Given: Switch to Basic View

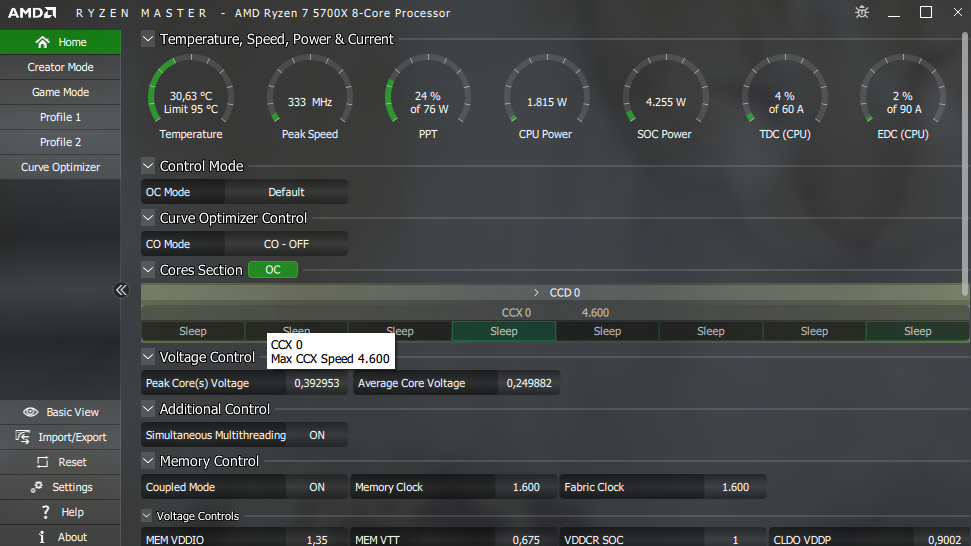Looking at the screenshot, I should (60, 412).
